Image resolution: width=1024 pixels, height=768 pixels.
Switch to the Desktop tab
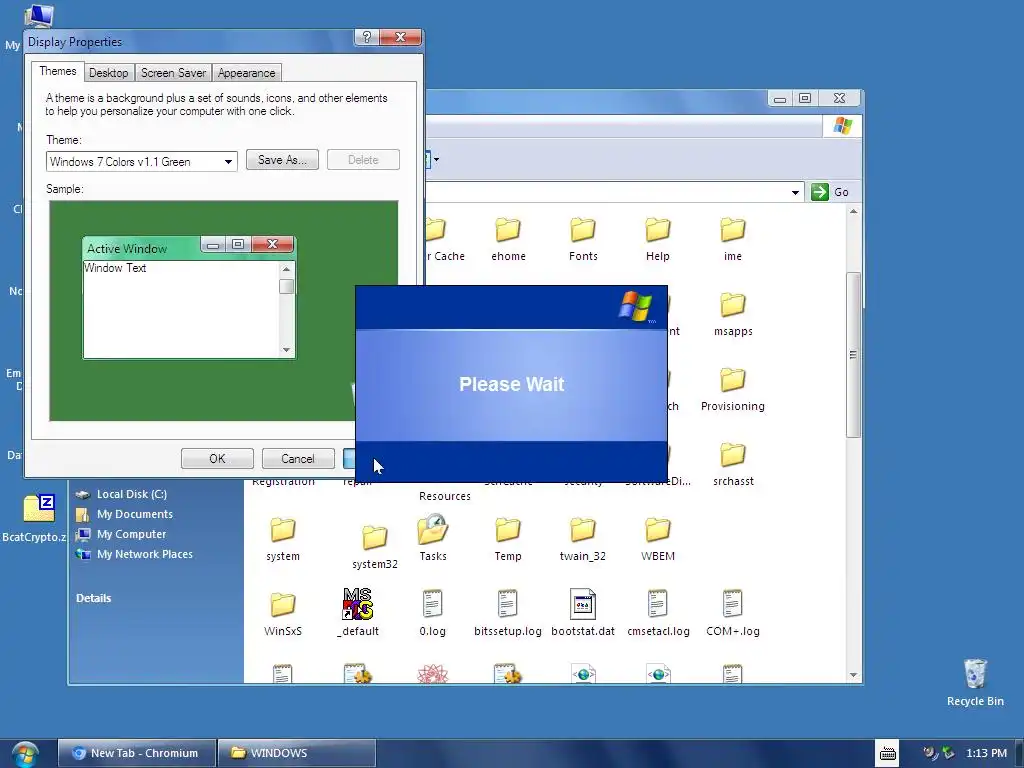pyautogui.click(x=108, y=73)
